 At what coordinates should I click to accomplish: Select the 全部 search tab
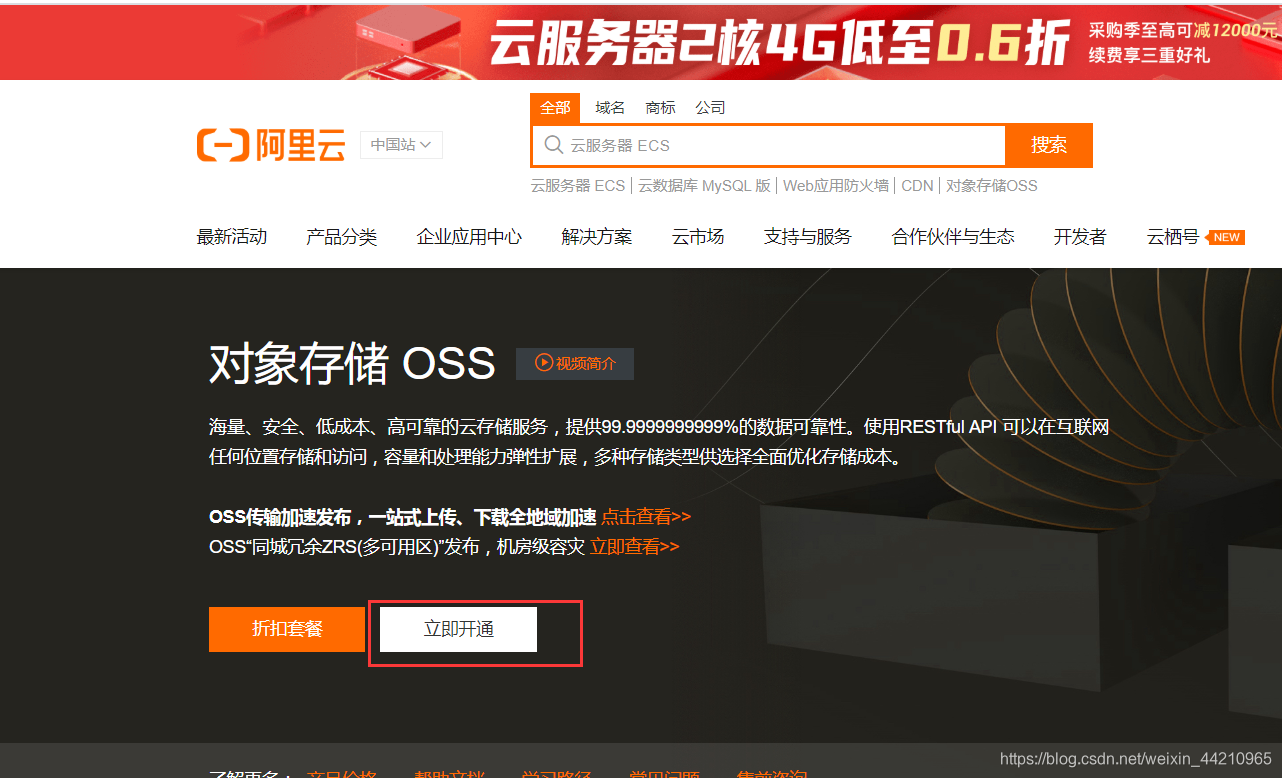pos(555,108)
